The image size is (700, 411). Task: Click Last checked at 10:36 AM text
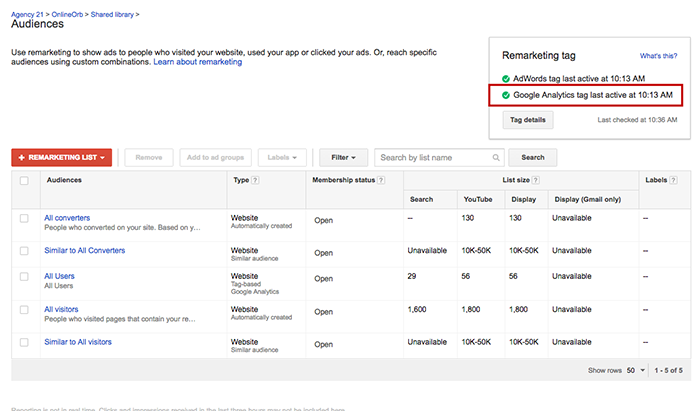click(638, 120)
